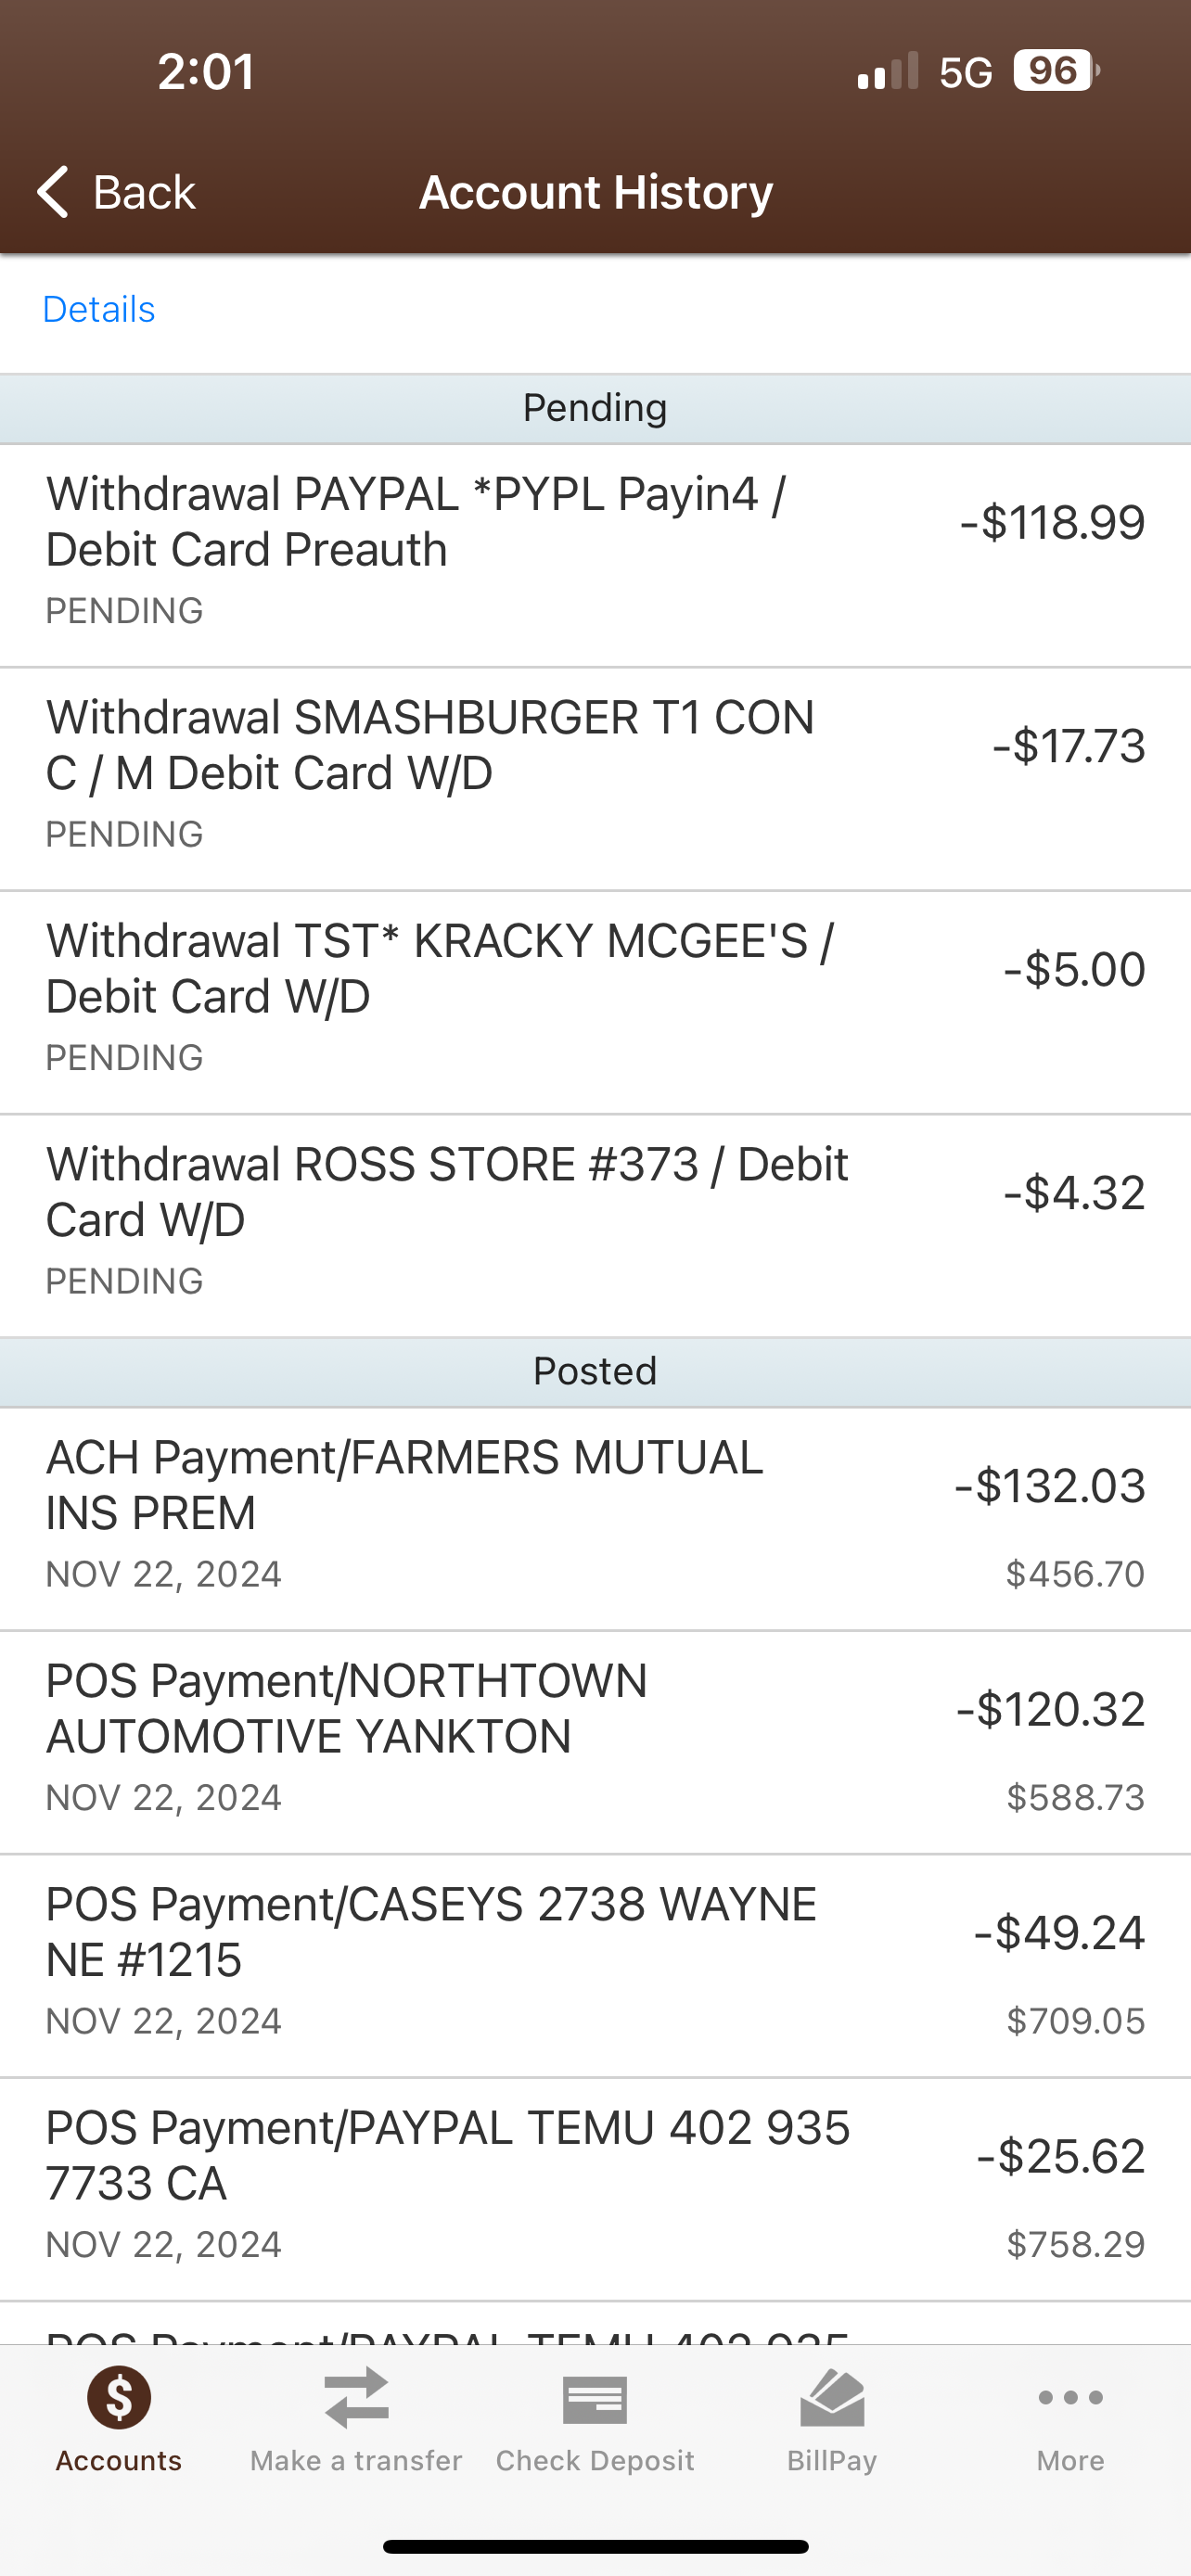Open the Details link

(99, 310)
